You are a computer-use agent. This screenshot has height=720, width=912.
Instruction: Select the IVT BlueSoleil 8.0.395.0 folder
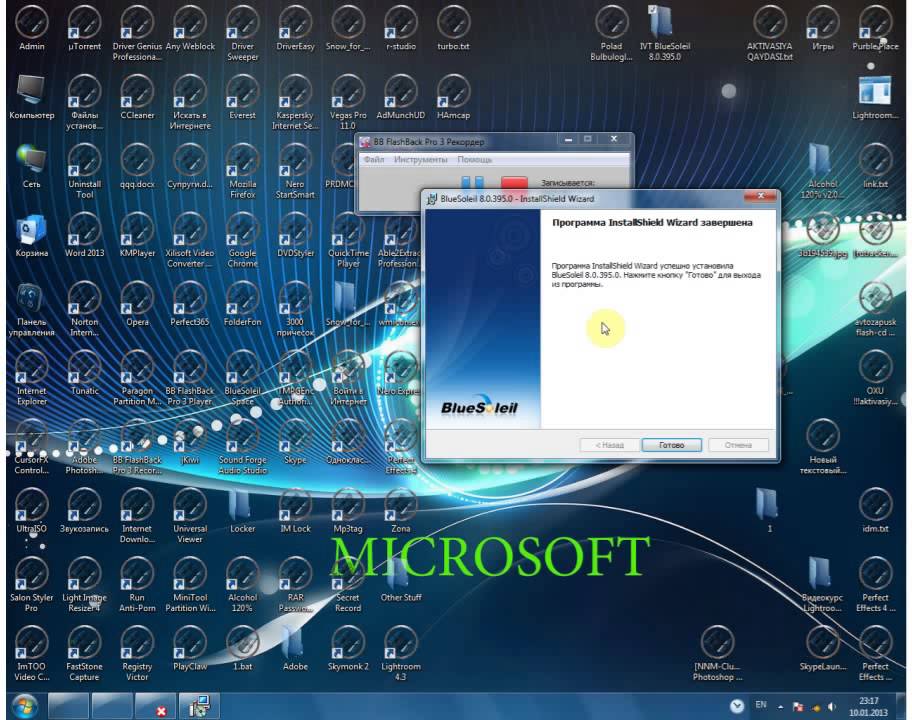click(x=664, y=33)
